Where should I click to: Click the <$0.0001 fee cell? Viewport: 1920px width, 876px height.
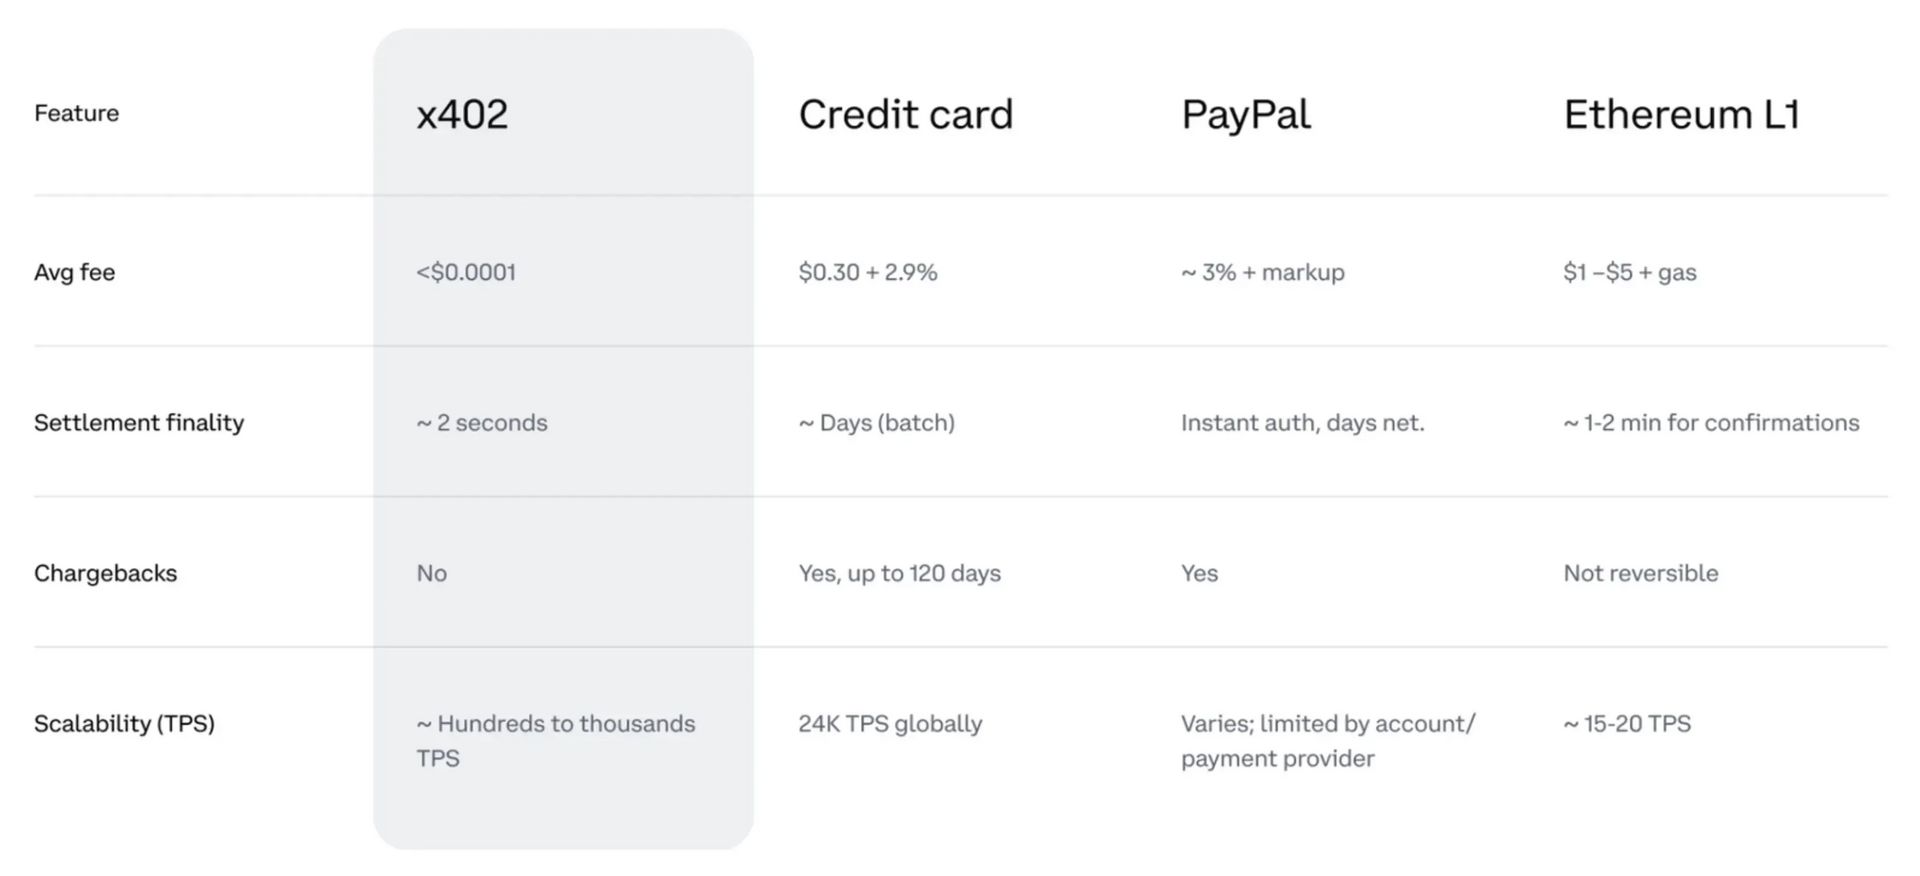click(466, 272)
